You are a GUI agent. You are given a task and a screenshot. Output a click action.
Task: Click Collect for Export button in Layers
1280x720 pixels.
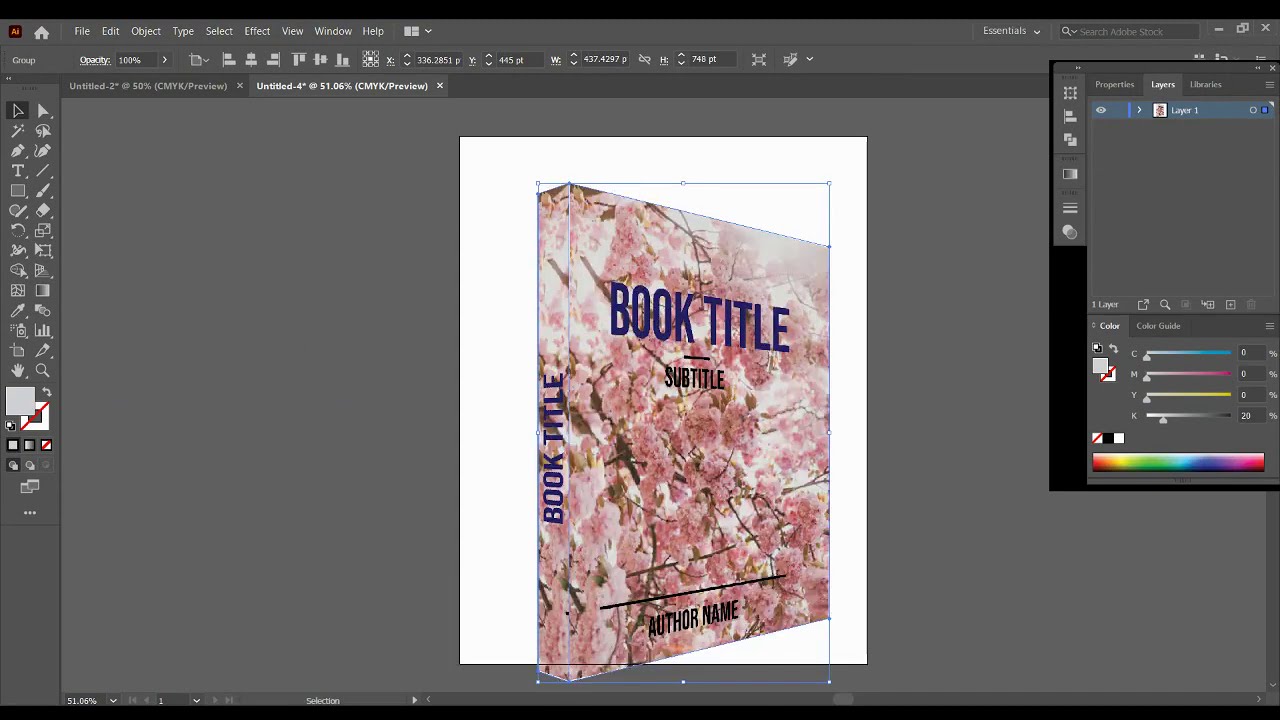click(1143, 305)
